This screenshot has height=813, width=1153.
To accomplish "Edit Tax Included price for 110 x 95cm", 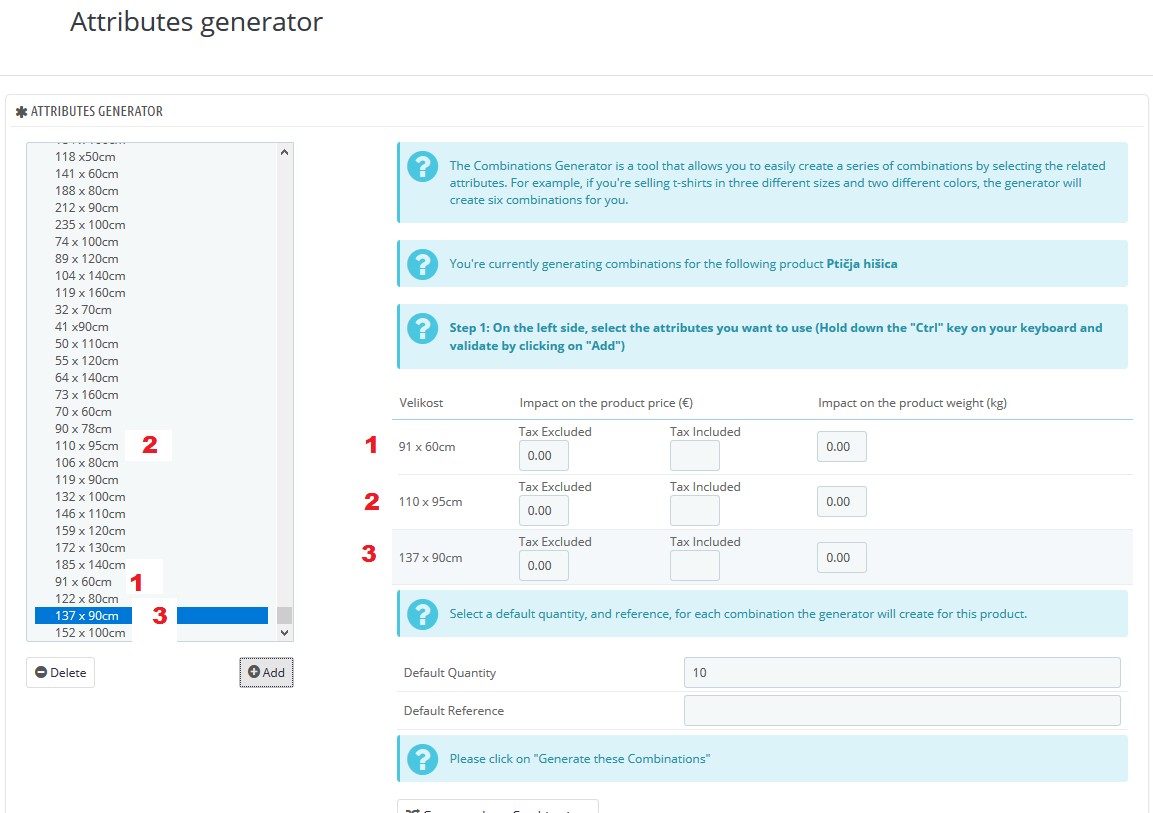I will 695,511.
